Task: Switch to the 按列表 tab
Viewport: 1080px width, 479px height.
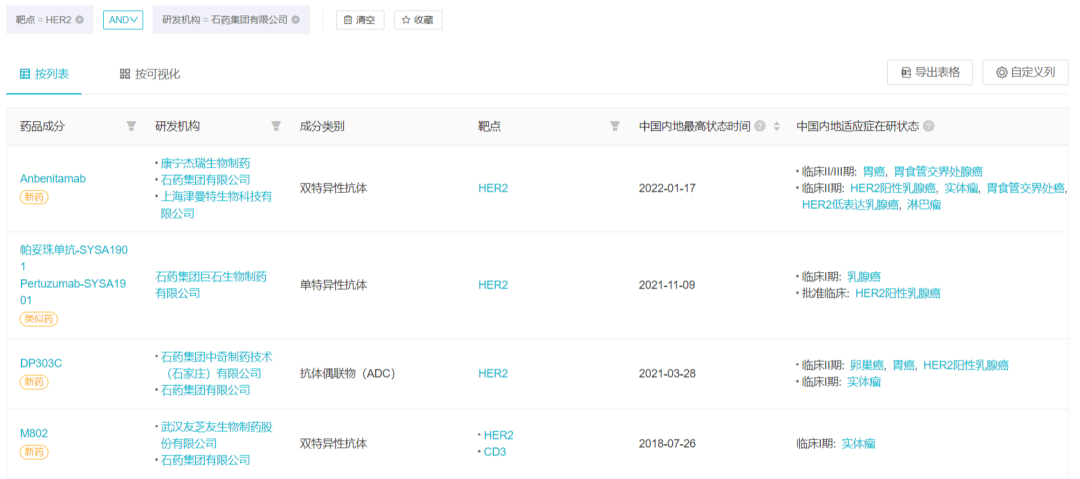Action: click(x=44, y=74)
